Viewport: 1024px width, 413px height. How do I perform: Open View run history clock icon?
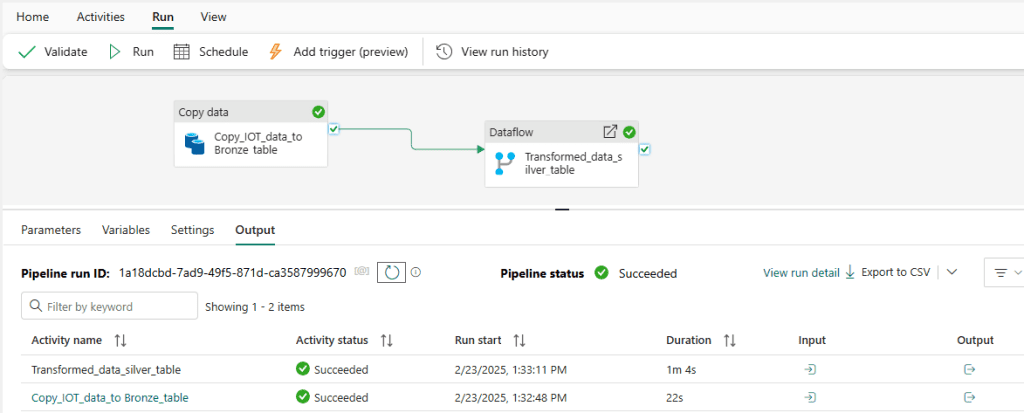click(444, 52)
